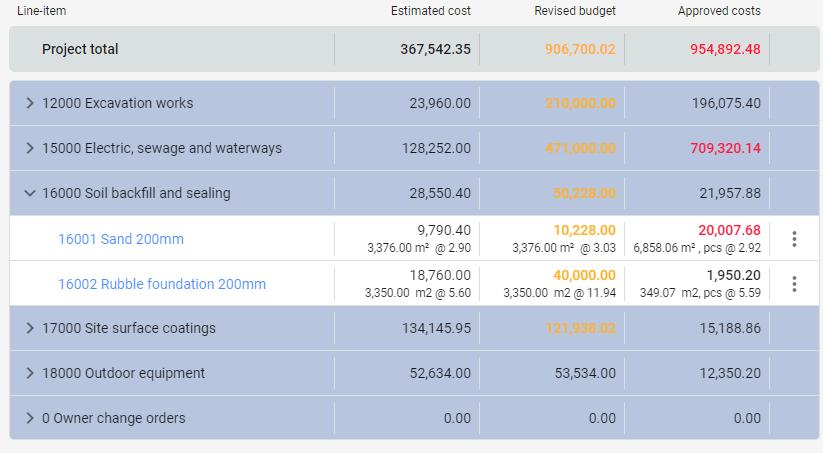Screen dimensions: 823x453
Task: Click Project total approved costs 954,892.48
Action: pyautogui.click(x=718, y=49)
